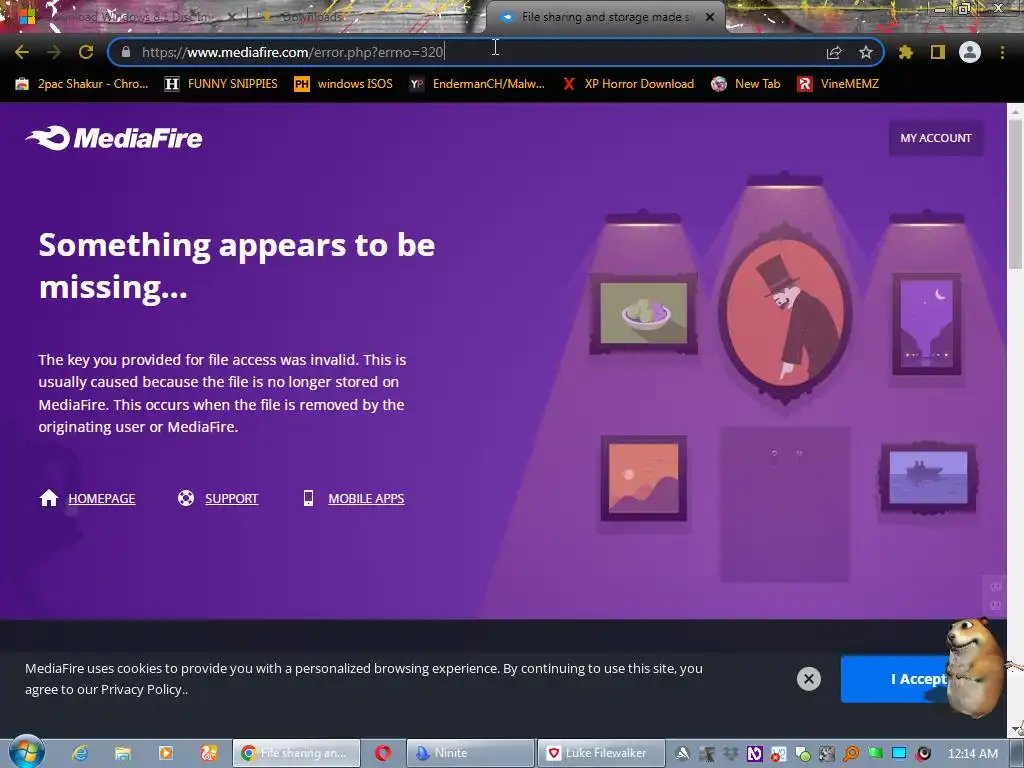Go back using the browser back arrow
Image resolution: width=1024 pixels, height=768 pixels.
22,52
